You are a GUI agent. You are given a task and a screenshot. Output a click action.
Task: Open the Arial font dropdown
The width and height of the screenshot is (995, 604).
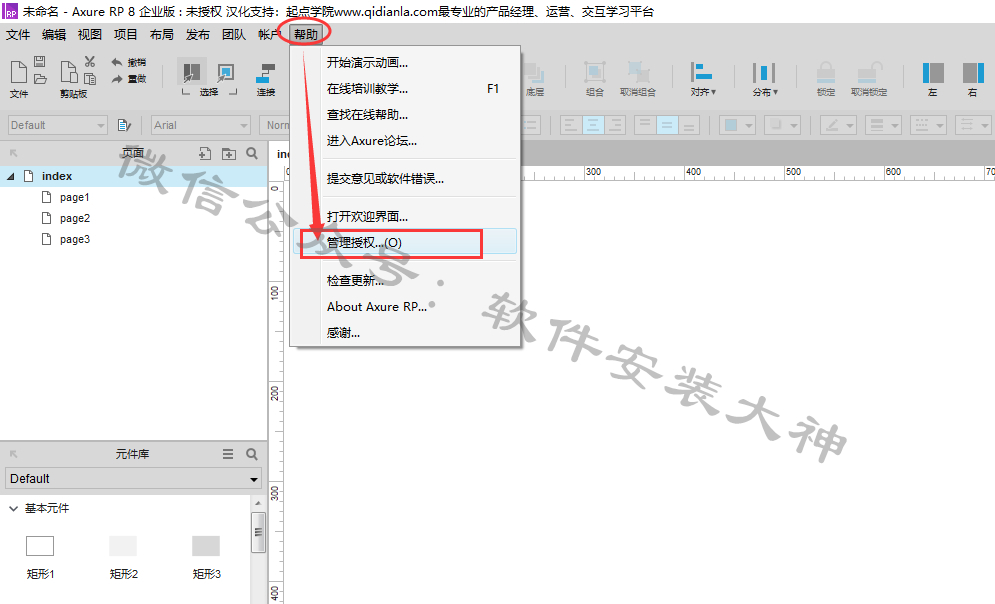[x=201, y=125]
